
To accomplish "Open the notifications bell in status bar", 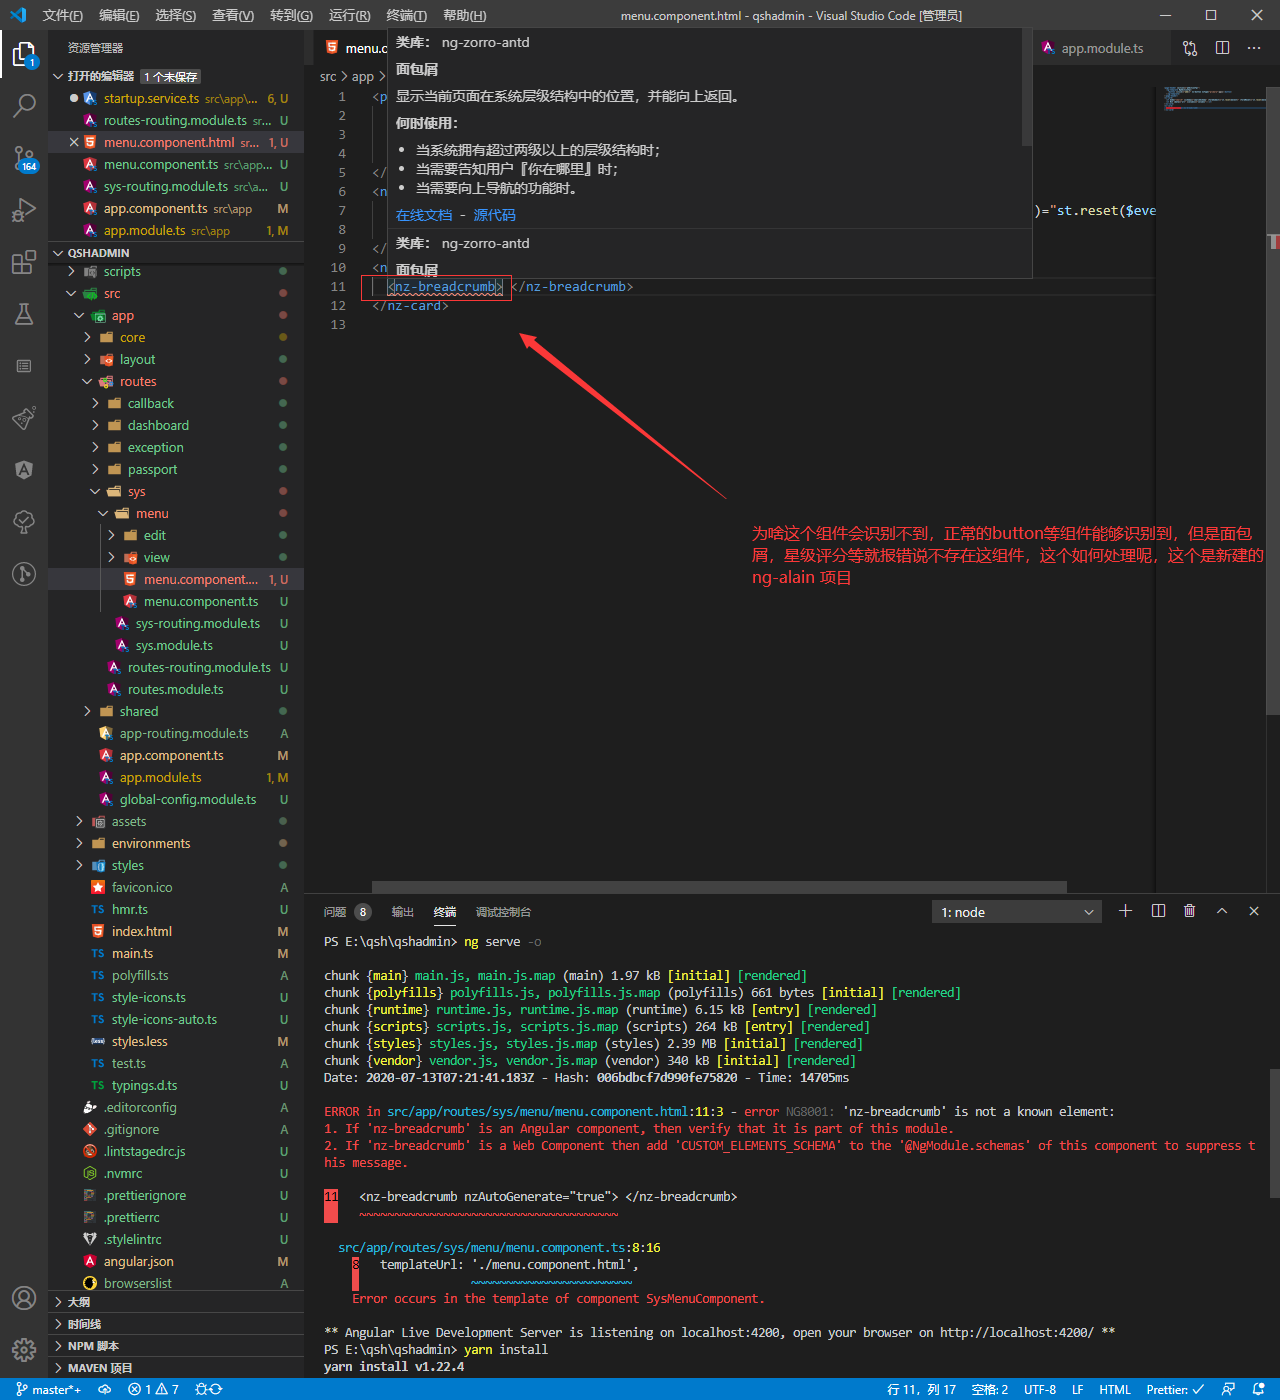I will point(1258,1389).
